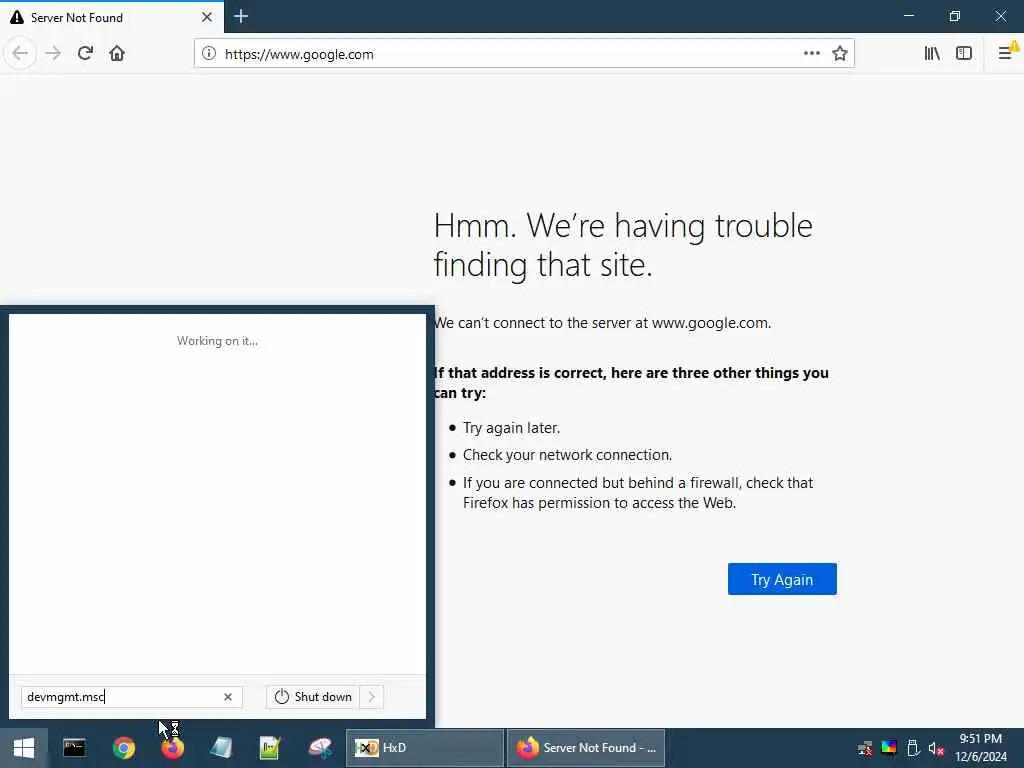Click the Shut down button
The width and height of the screenshot is (1024, 768).
point(313,697)
